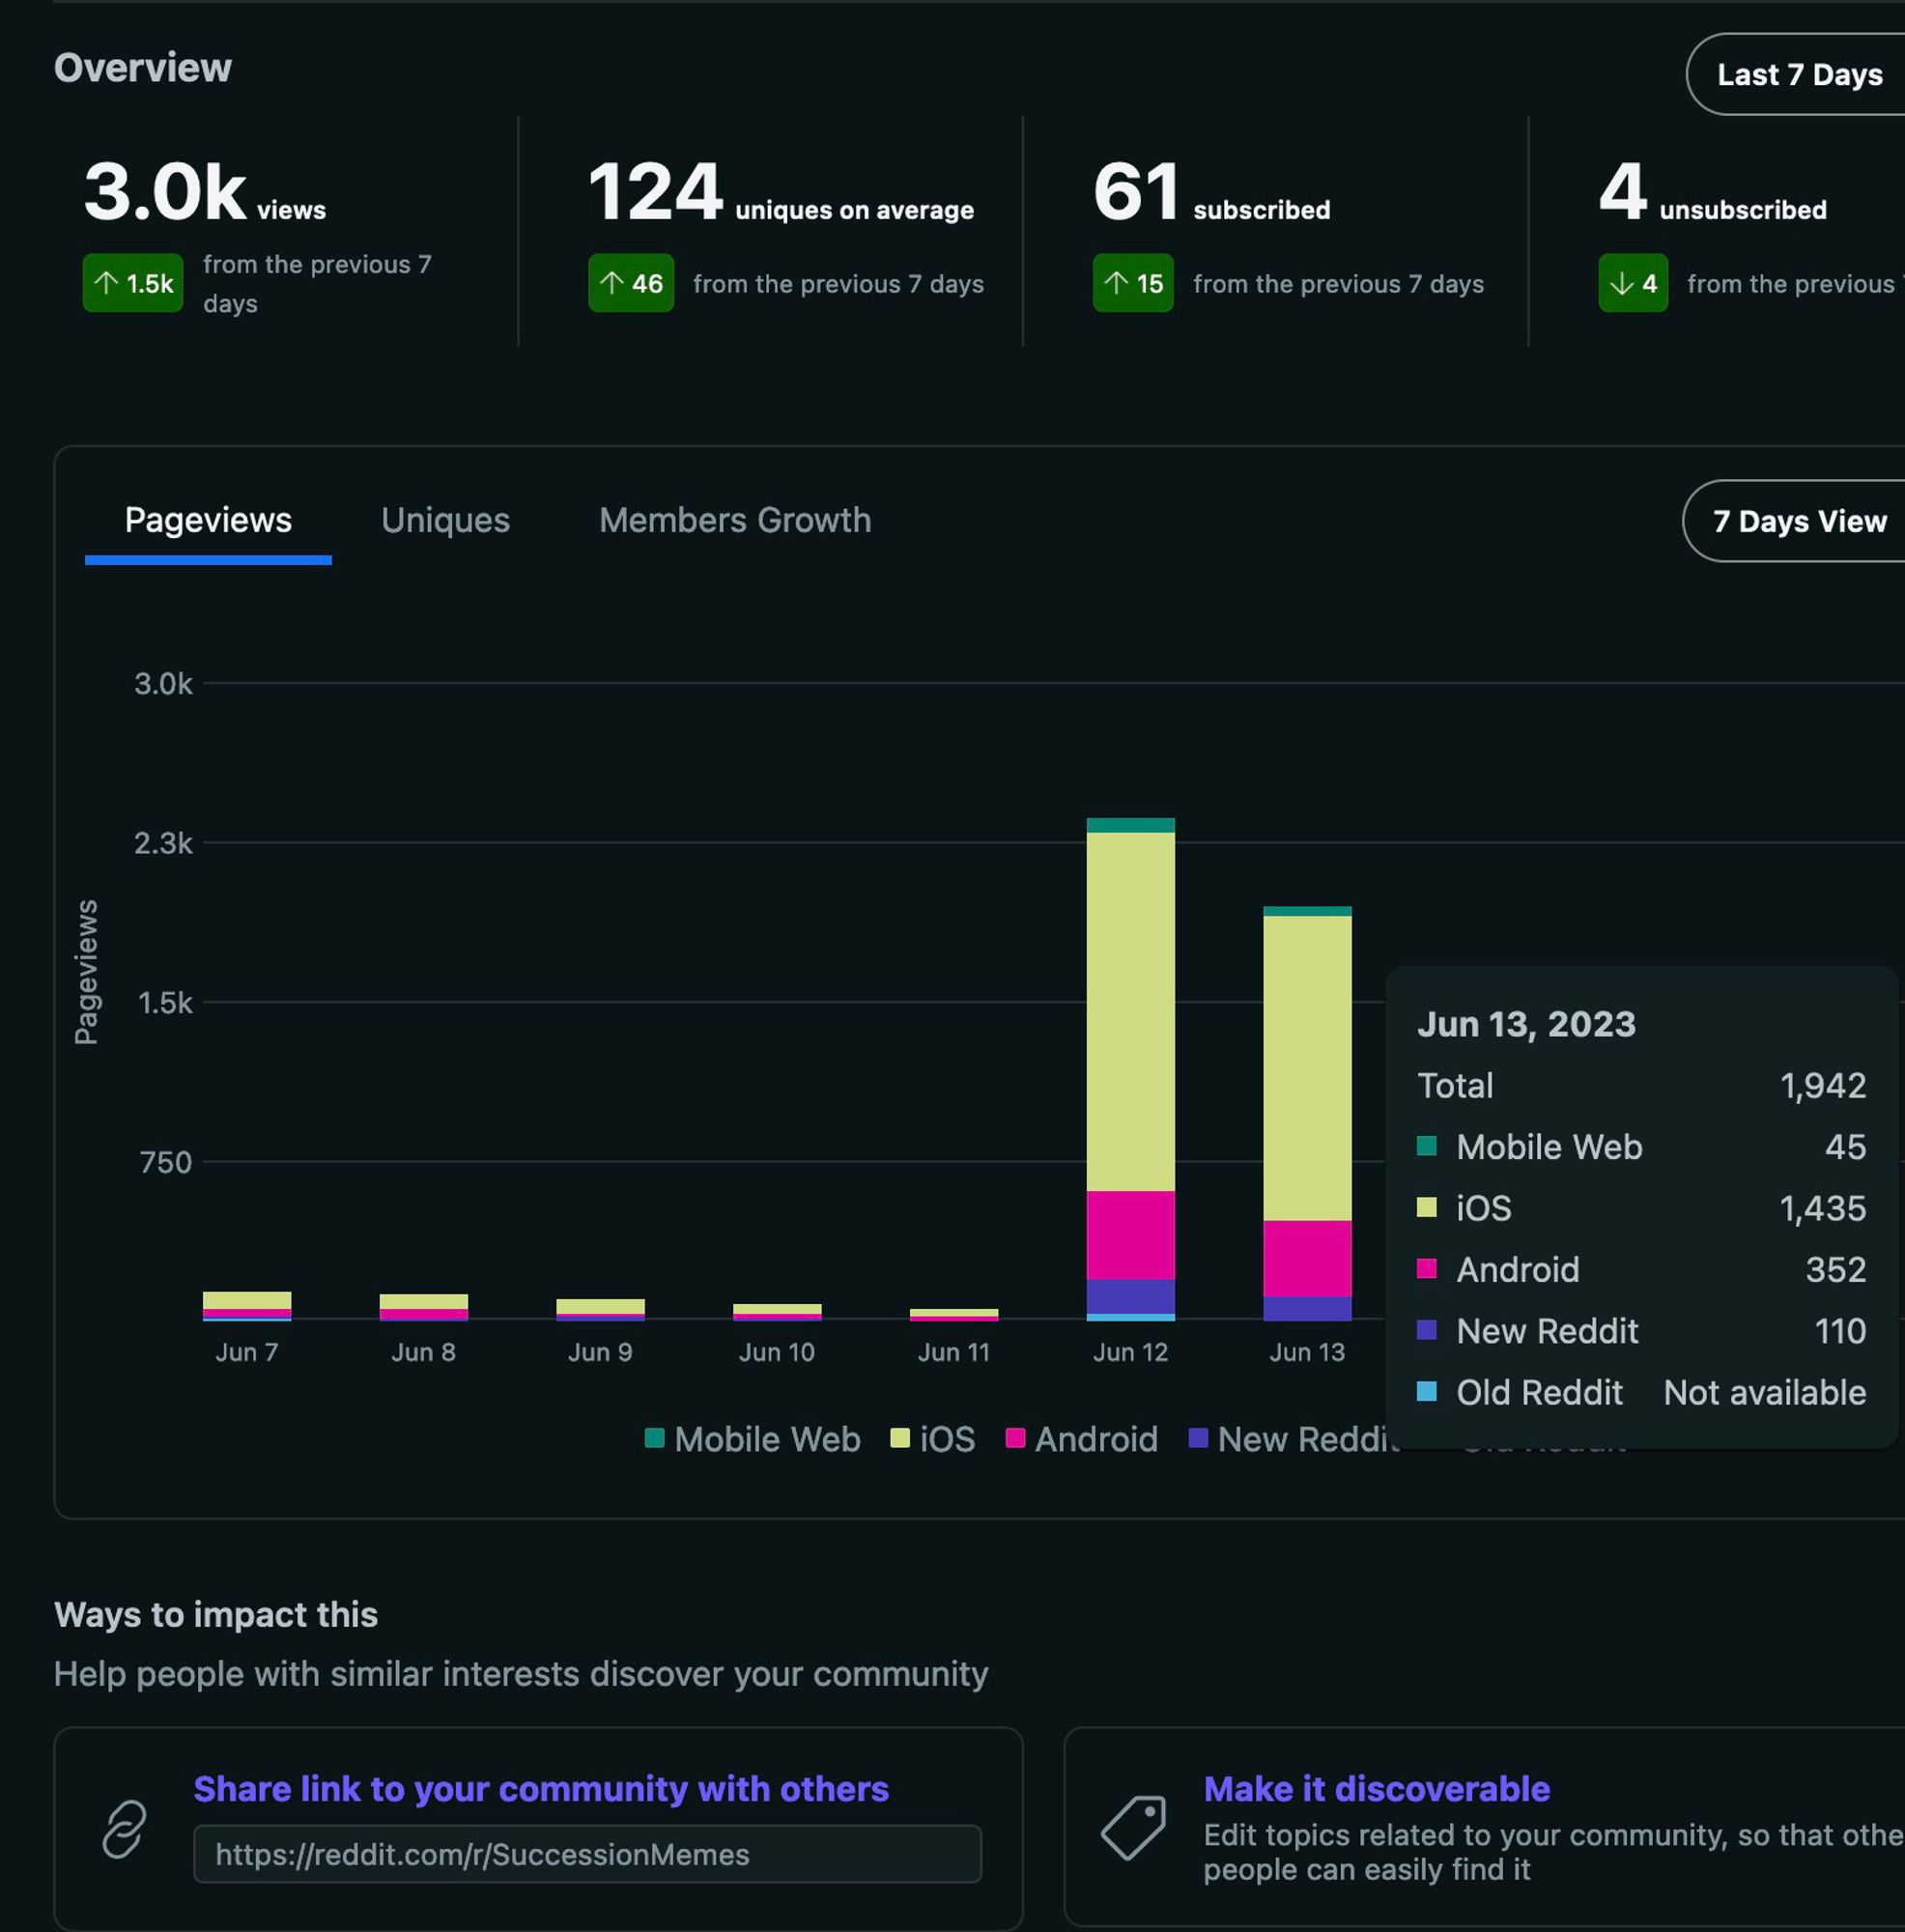
Task: Toggle the Members Growth view
Action: (x=734, y=520)
